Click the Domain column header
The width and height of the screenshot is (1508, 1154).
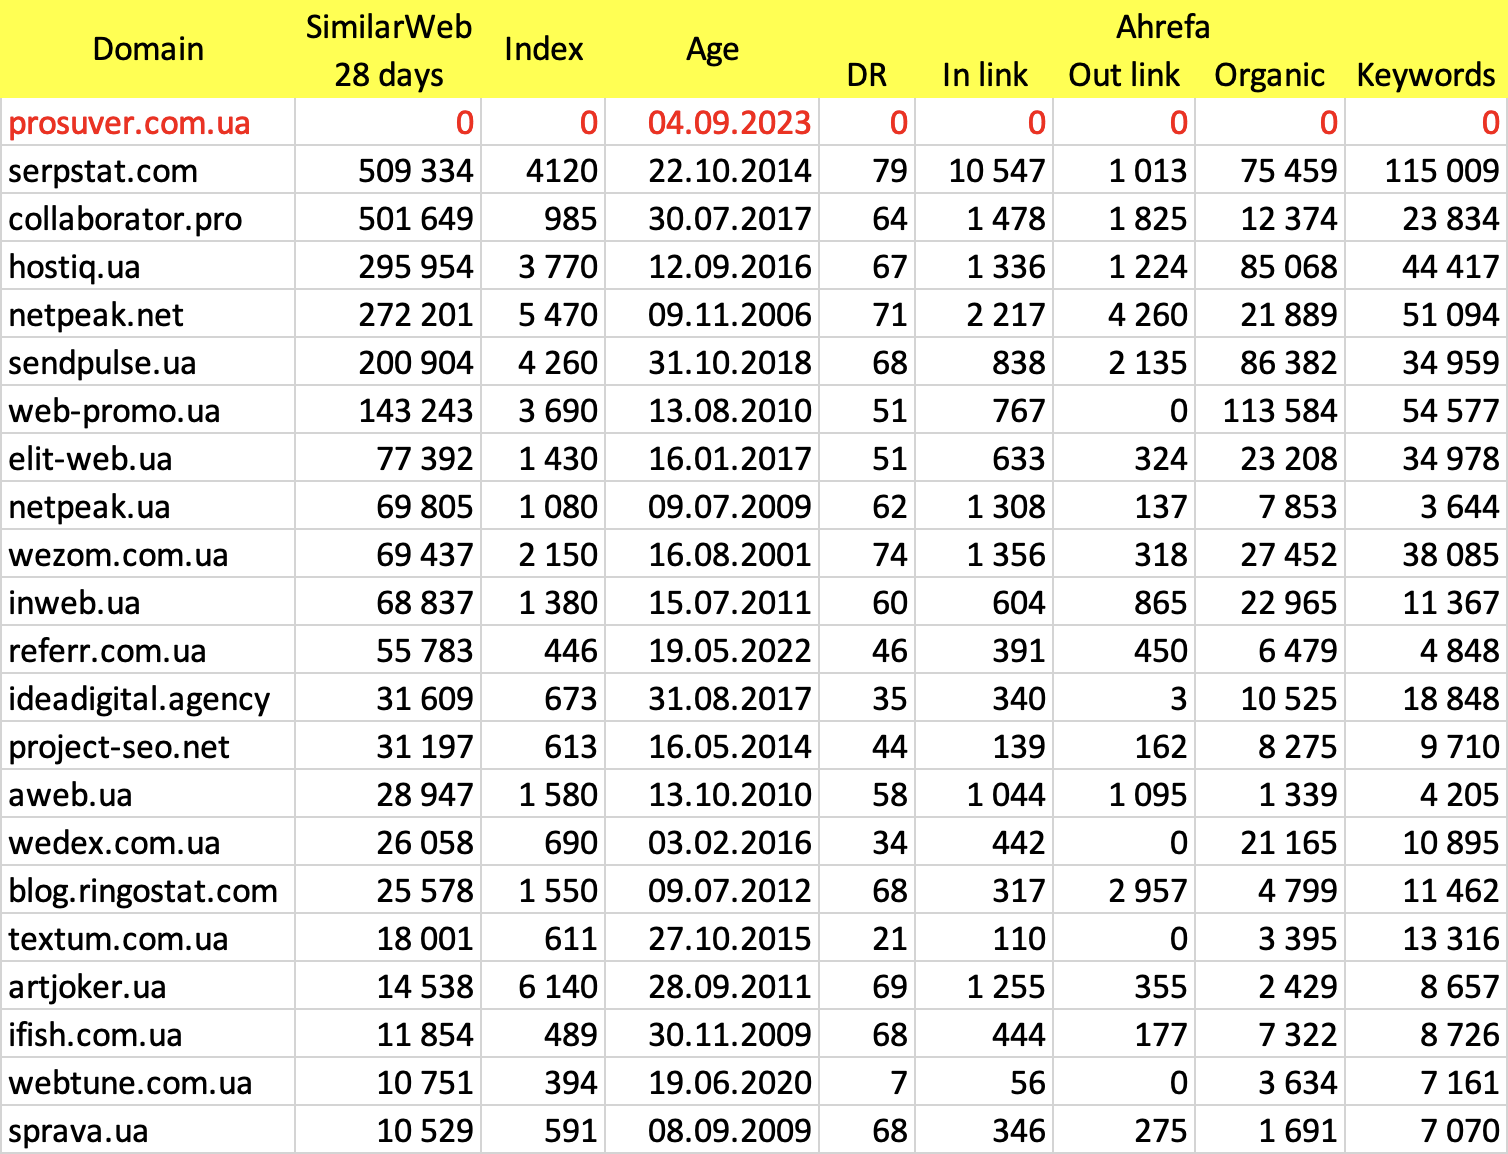(148, 49)
